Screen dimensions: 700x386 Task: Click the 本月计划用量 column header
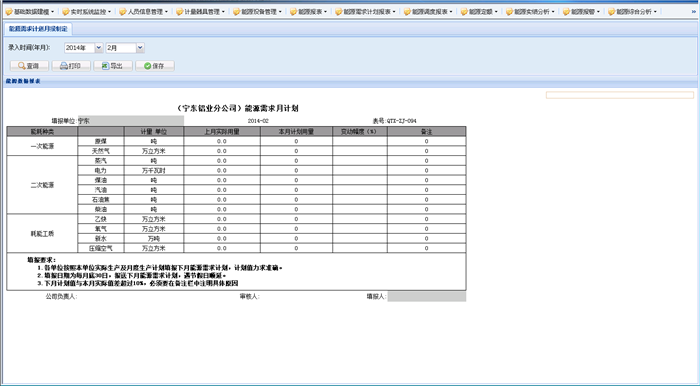[x=296, y=132]
